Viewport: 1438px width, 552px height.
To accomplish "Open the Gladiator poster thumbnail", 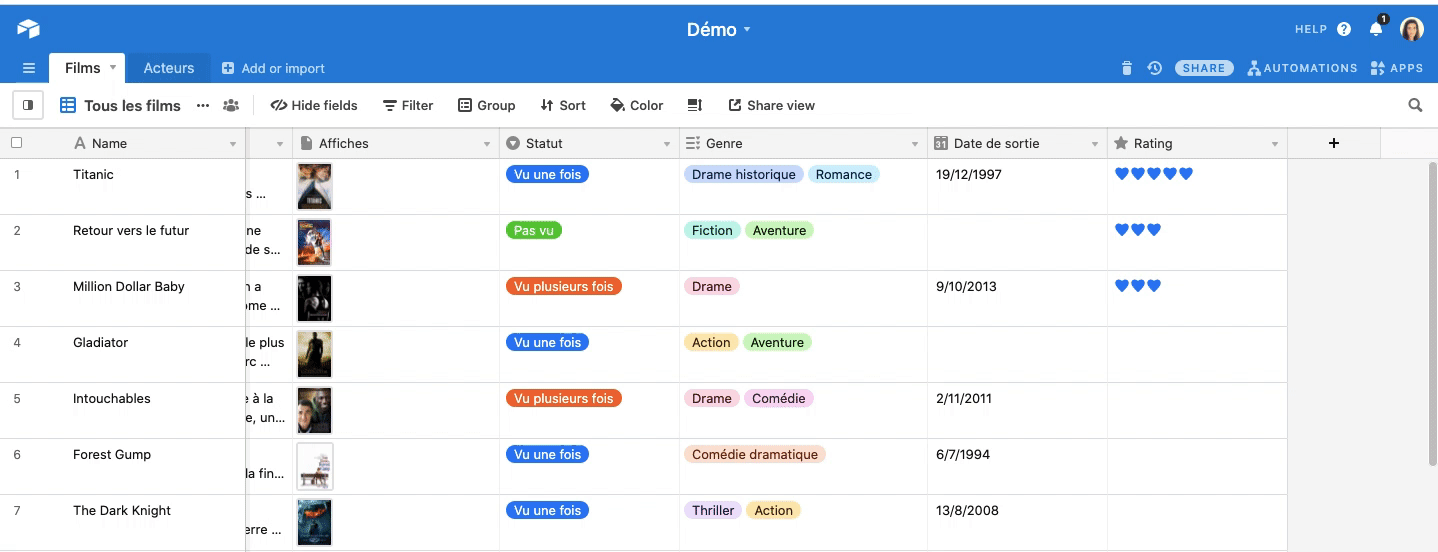I will (x=314, y=354).
